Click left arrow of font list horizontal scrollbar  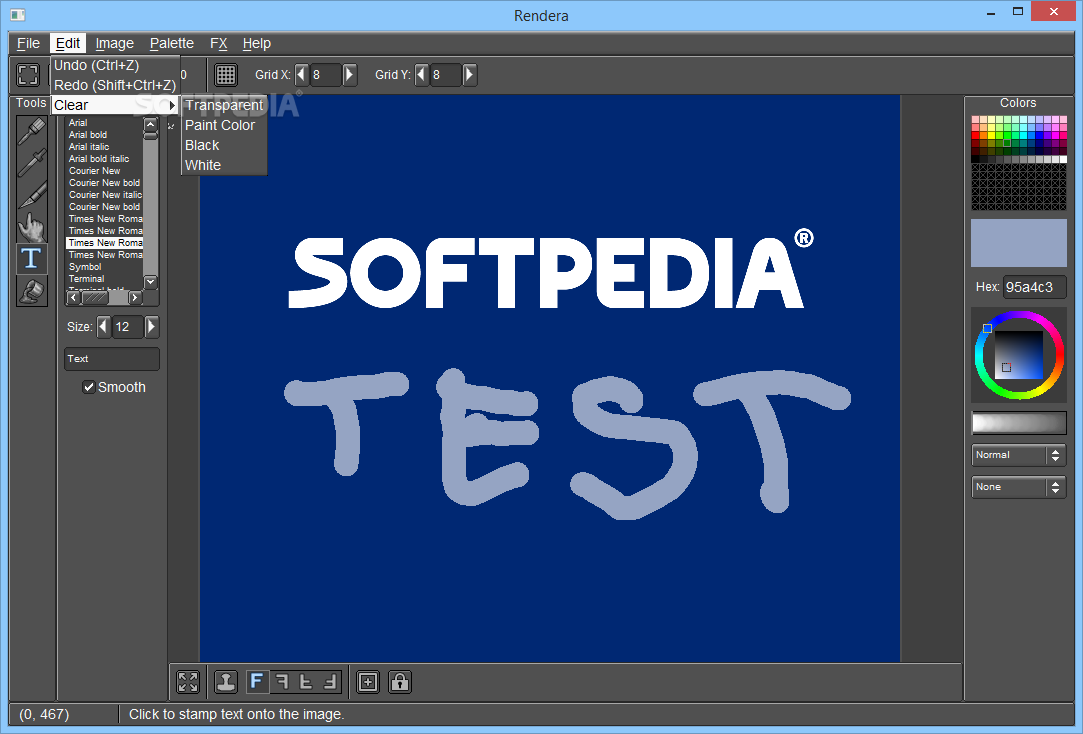coord(74,298)
